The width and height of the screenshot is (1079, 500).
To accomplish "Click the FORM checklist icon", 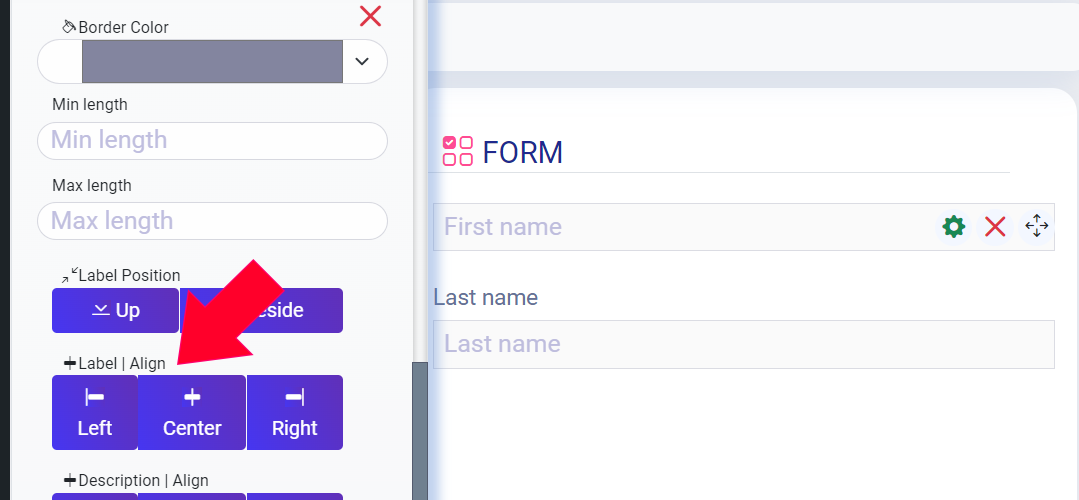I will [x=458, y=151].
